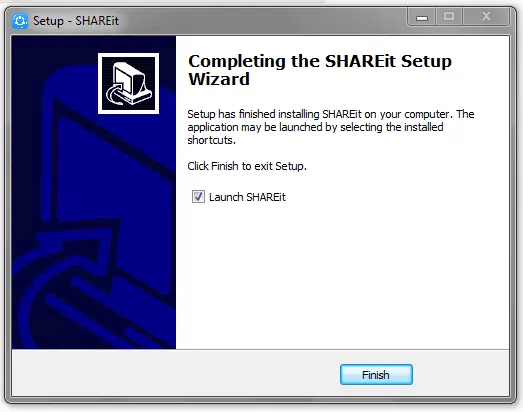Click the curved arrow on the installer icon

pyautogui.click(x=115, y=95)
